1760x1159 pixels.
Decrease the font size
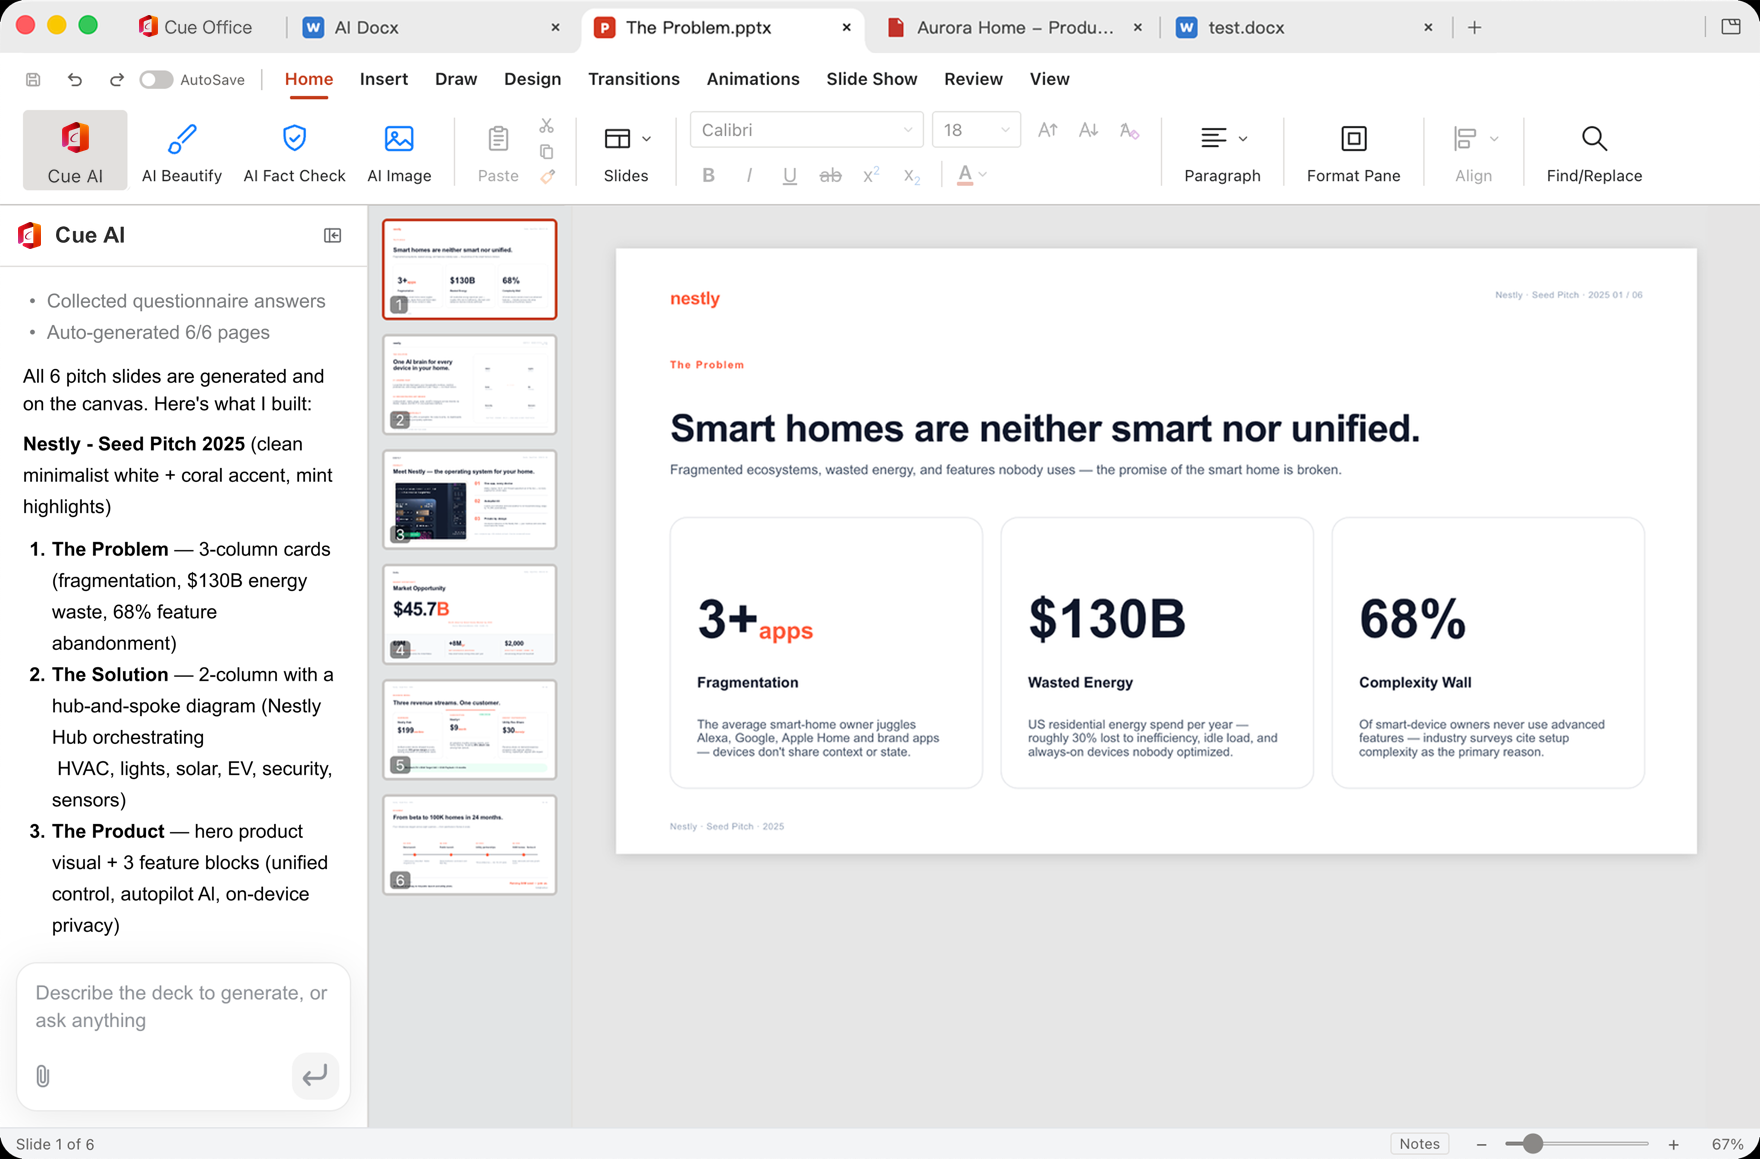(1088, 130)
